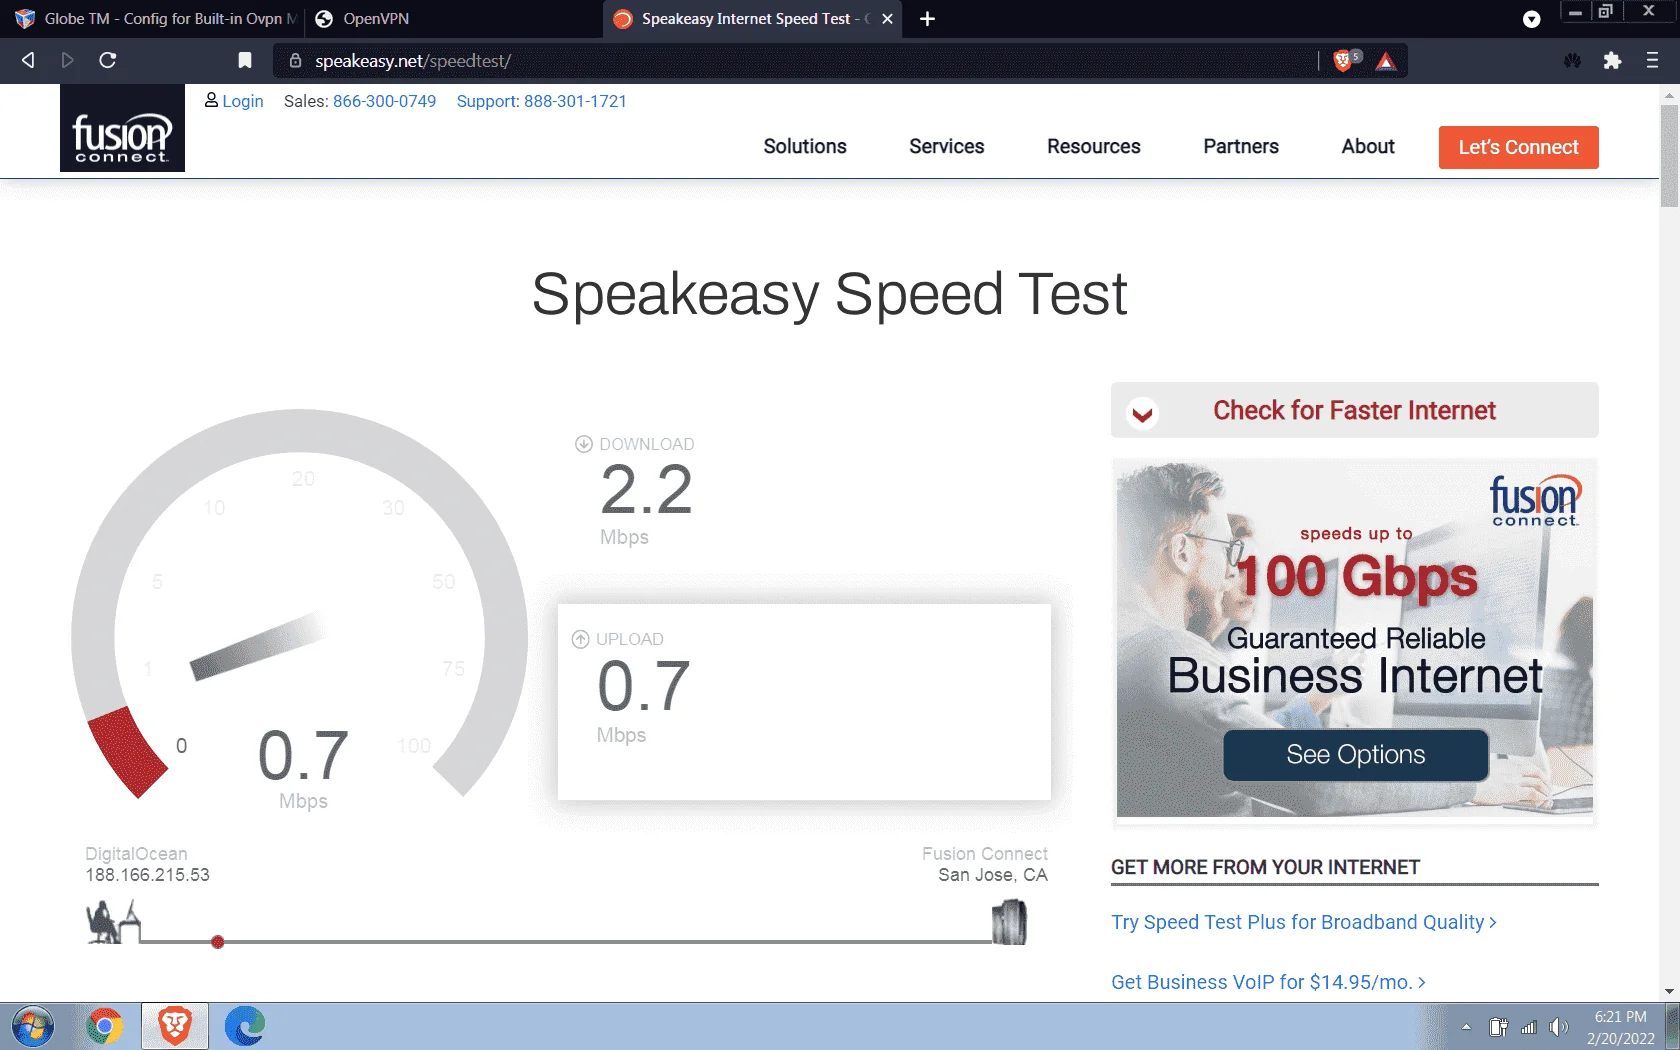Viewport: 1680px width, 1050px height.
Task: Click the speedometer gauge needle
Action: pos(258,645)
